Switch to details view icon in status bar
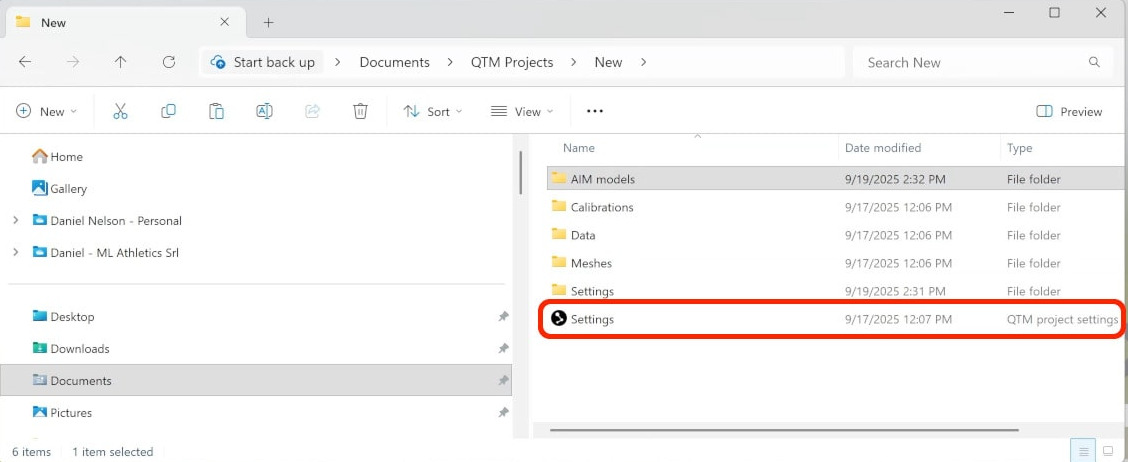 tap(1083, 451)
